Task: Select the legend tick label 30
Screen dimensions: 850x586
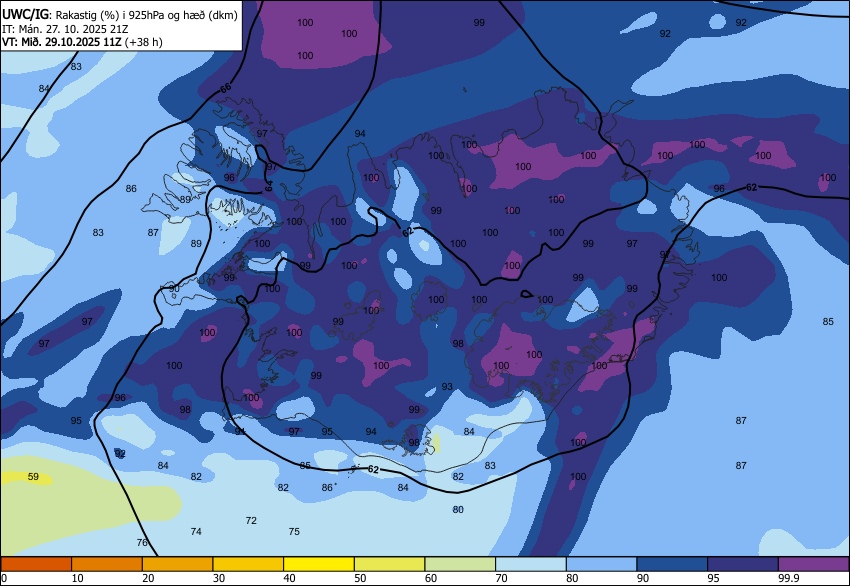Action: (x=218, y=578)
